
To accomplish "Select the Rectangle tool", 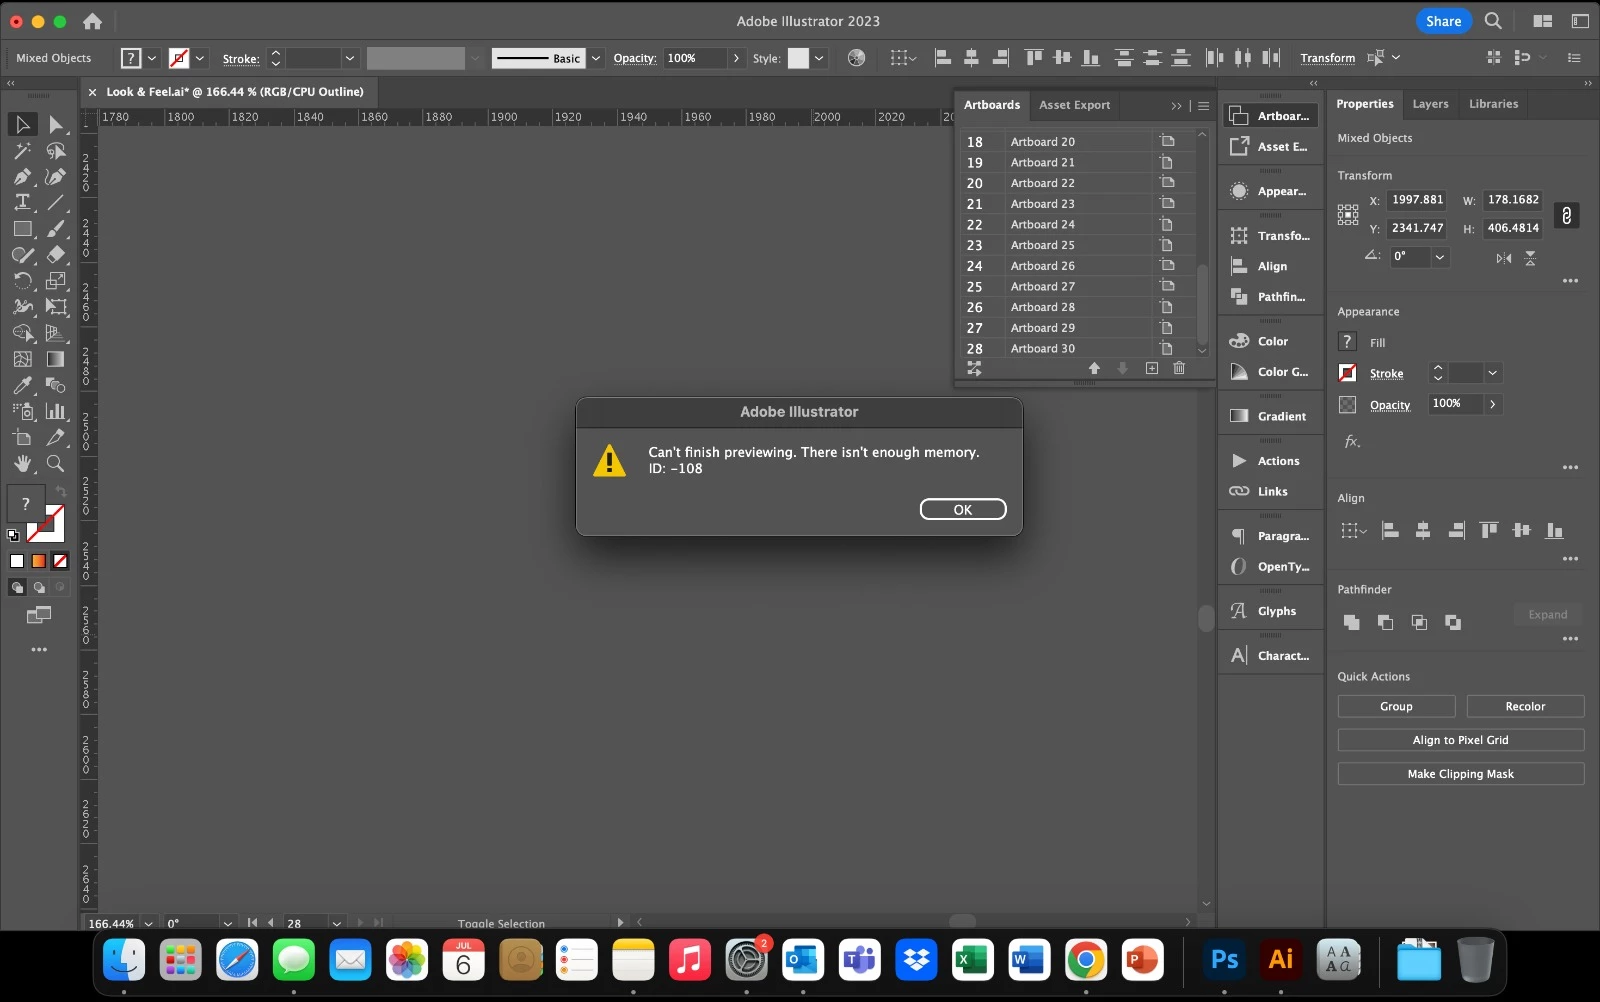I will coord(22,229).
